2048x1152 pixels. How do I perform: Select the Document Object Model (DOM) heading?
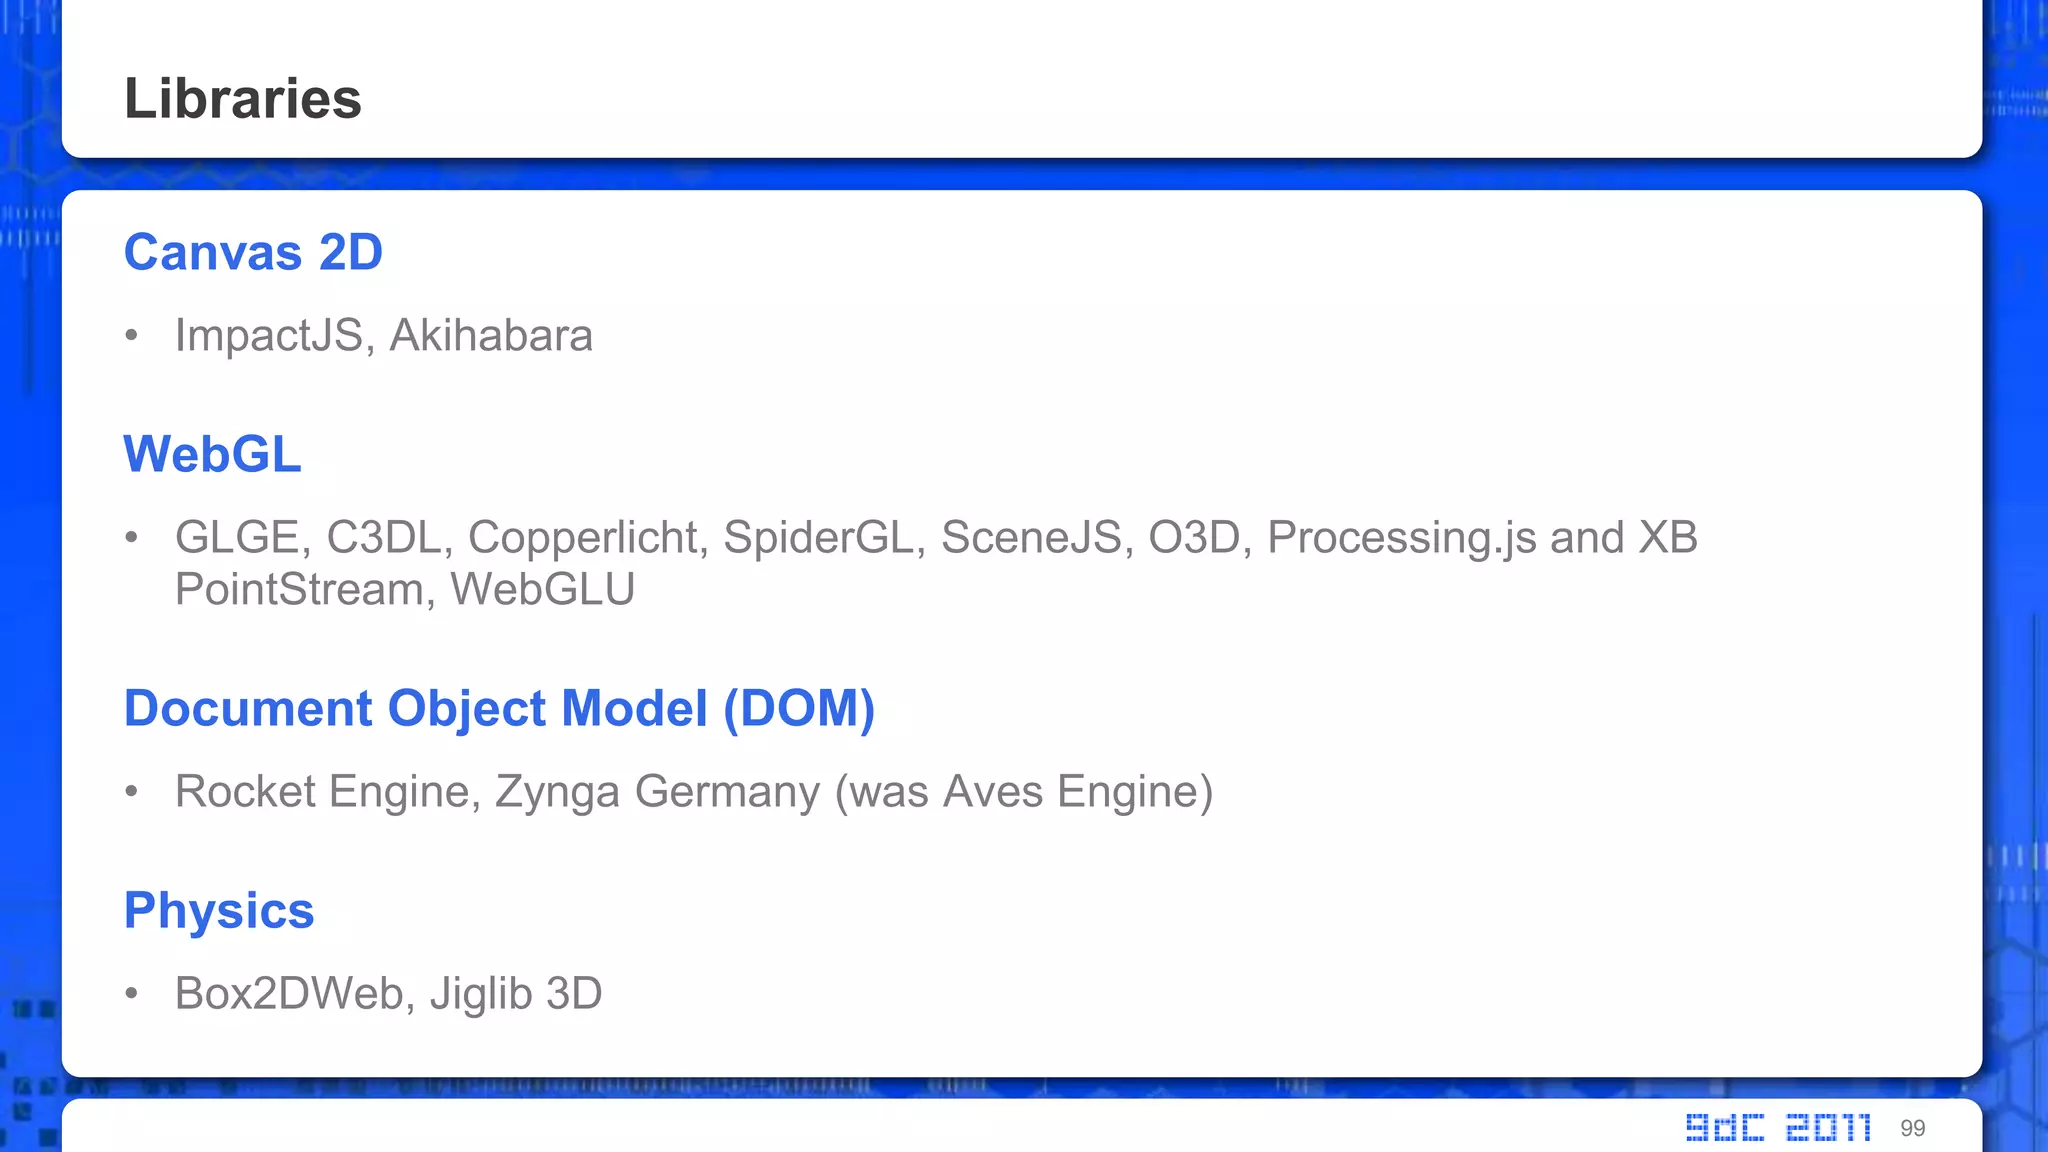(x=499, y=708)
